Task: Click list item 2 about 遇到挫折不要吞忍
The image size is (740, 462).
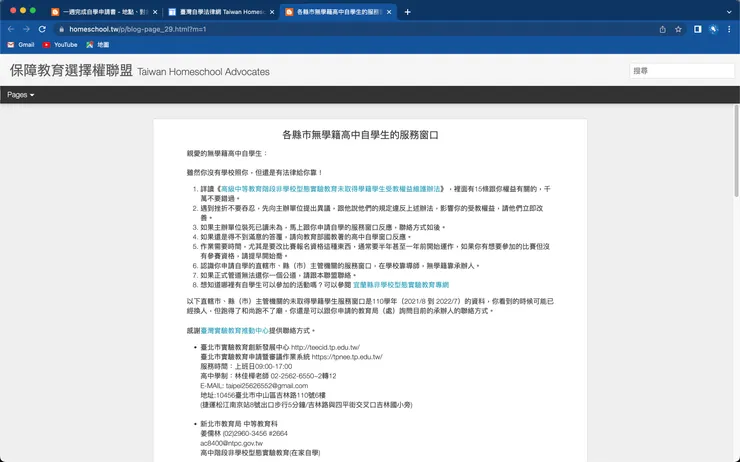Action: point(372,213)
